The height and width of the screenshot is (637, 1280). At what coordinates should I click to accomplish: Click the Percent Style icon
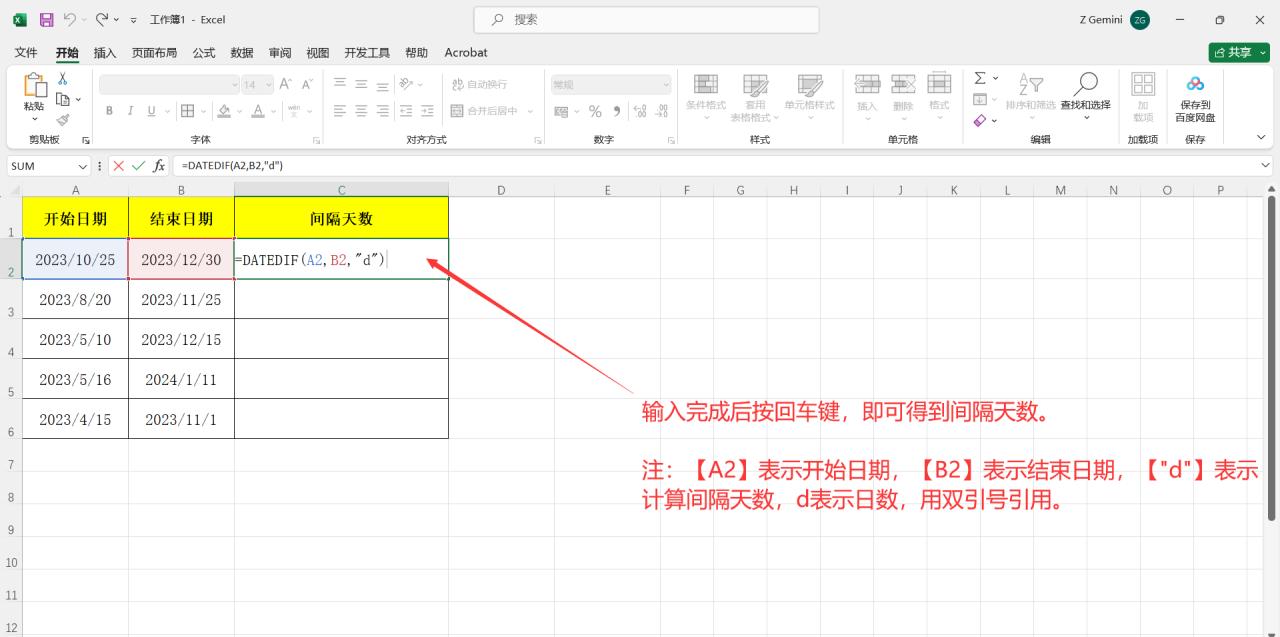click(595, 111)
